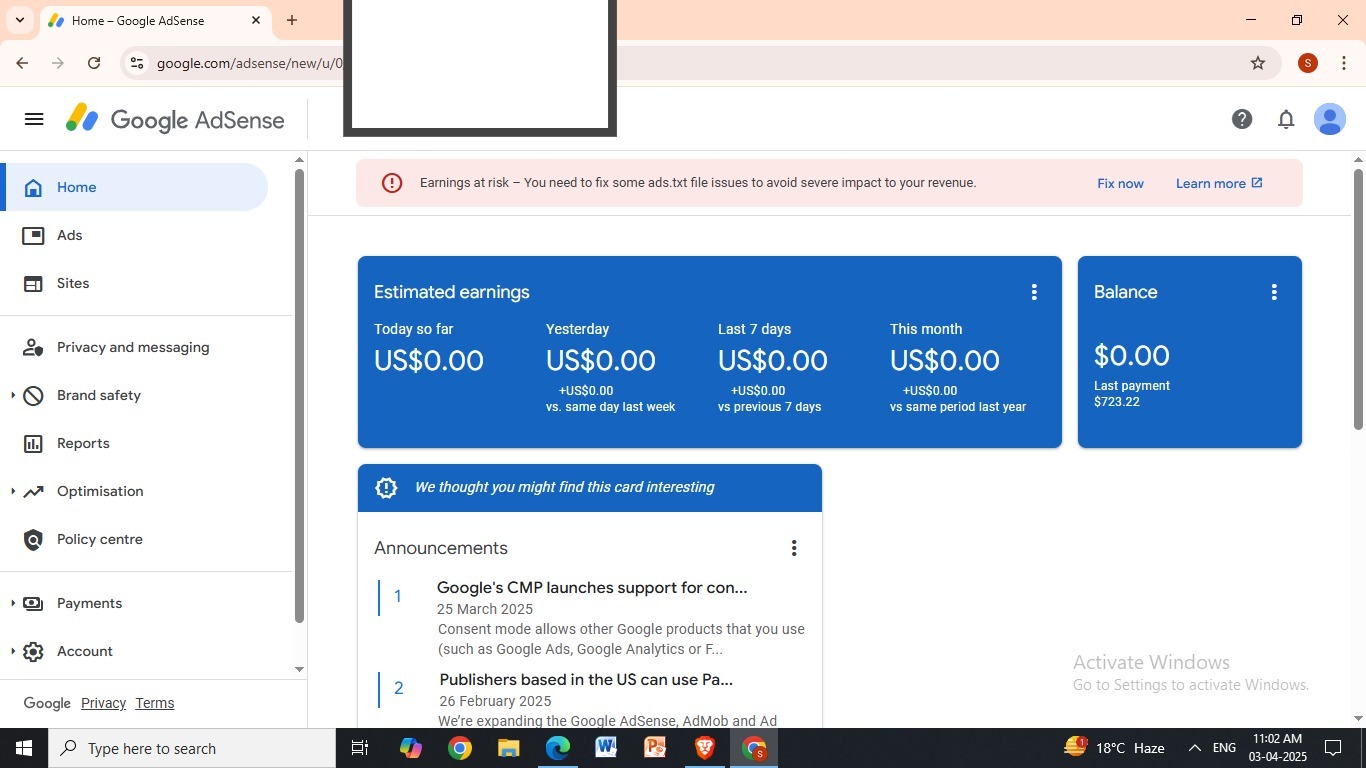Image resolution: width=1366 pixels, height=768 pixels.
Task: Click the Last 7 days earnings value
Action: tap(773, 361)
